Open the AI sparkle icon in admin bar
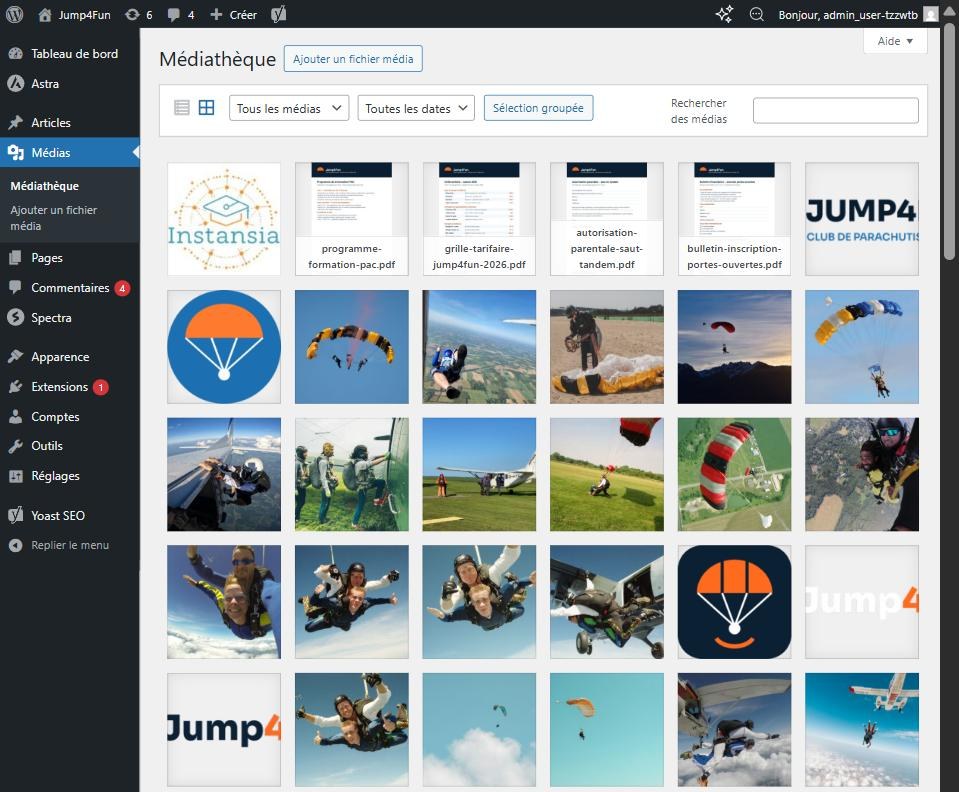Screen dimensions: 959x792 [724, 14]
